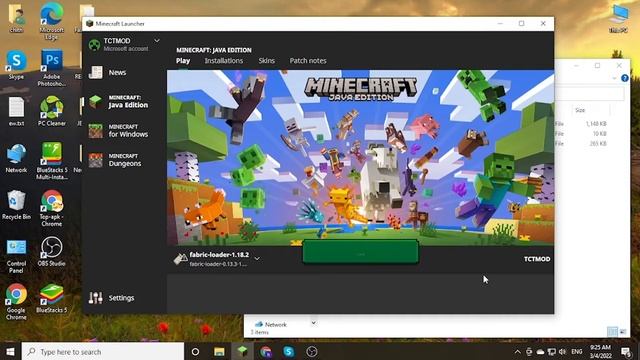Image resolution: width=640 pixels, height=360 pixels.
Task: Select This PC desktop icon
Action: pos(619,18)
